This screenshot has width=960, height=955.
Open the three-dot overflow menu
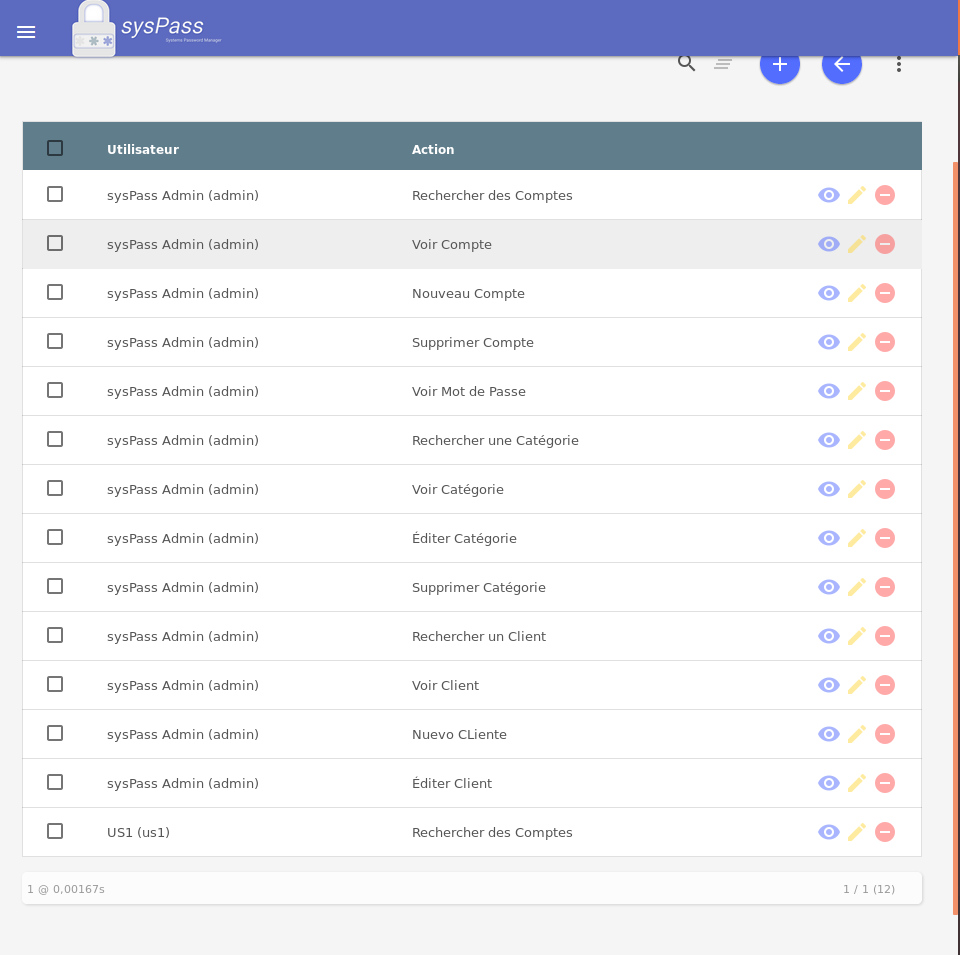pyautogui.click(x=898, y=63)
